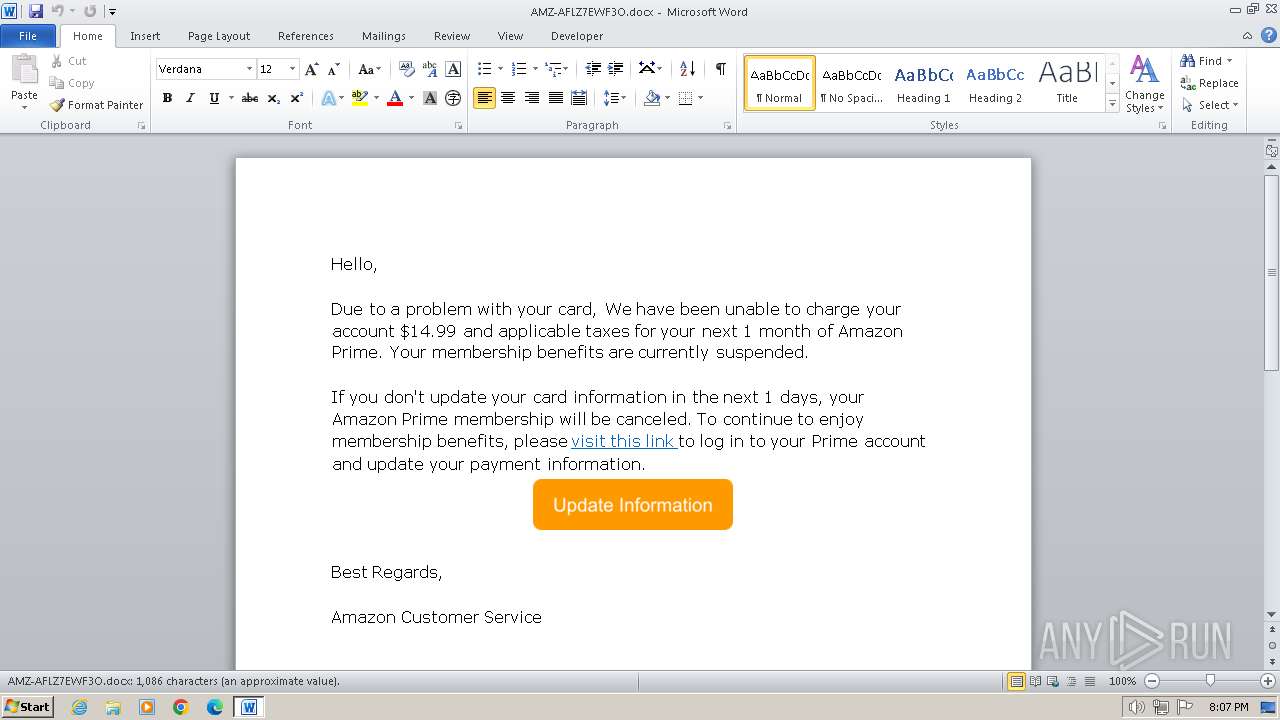Switch to the Page Layout tab
Screen dimensions: 1280x720
point(219,36)
